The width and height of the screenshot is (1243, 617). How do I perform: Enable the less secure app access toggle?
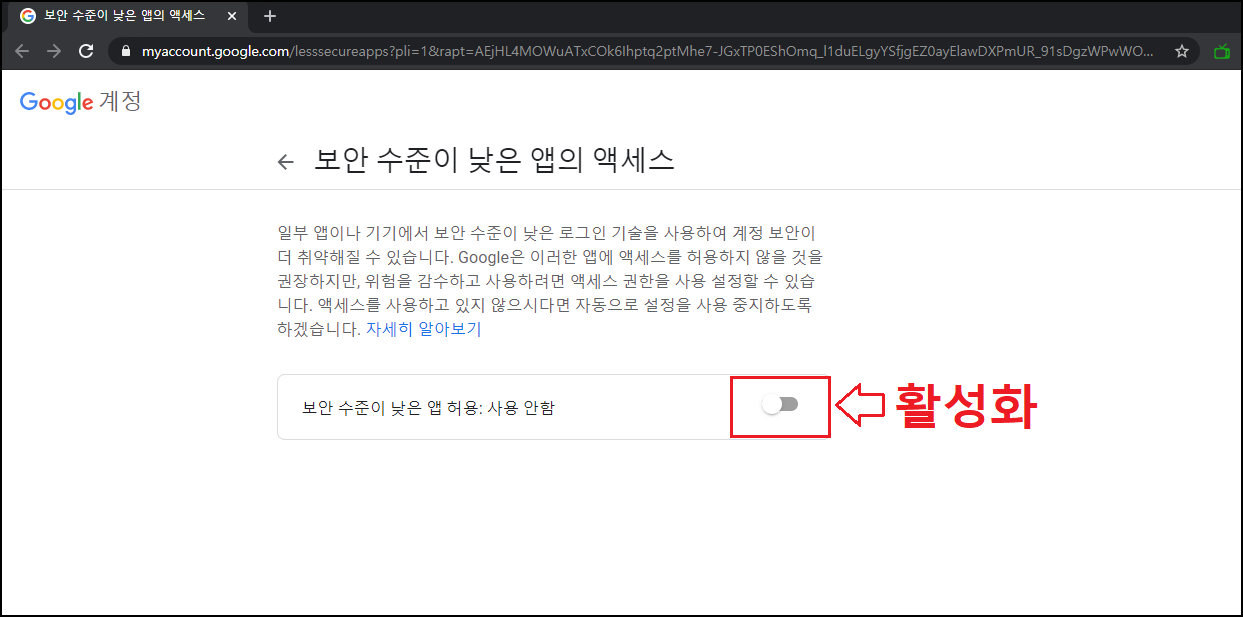point(780,405)
